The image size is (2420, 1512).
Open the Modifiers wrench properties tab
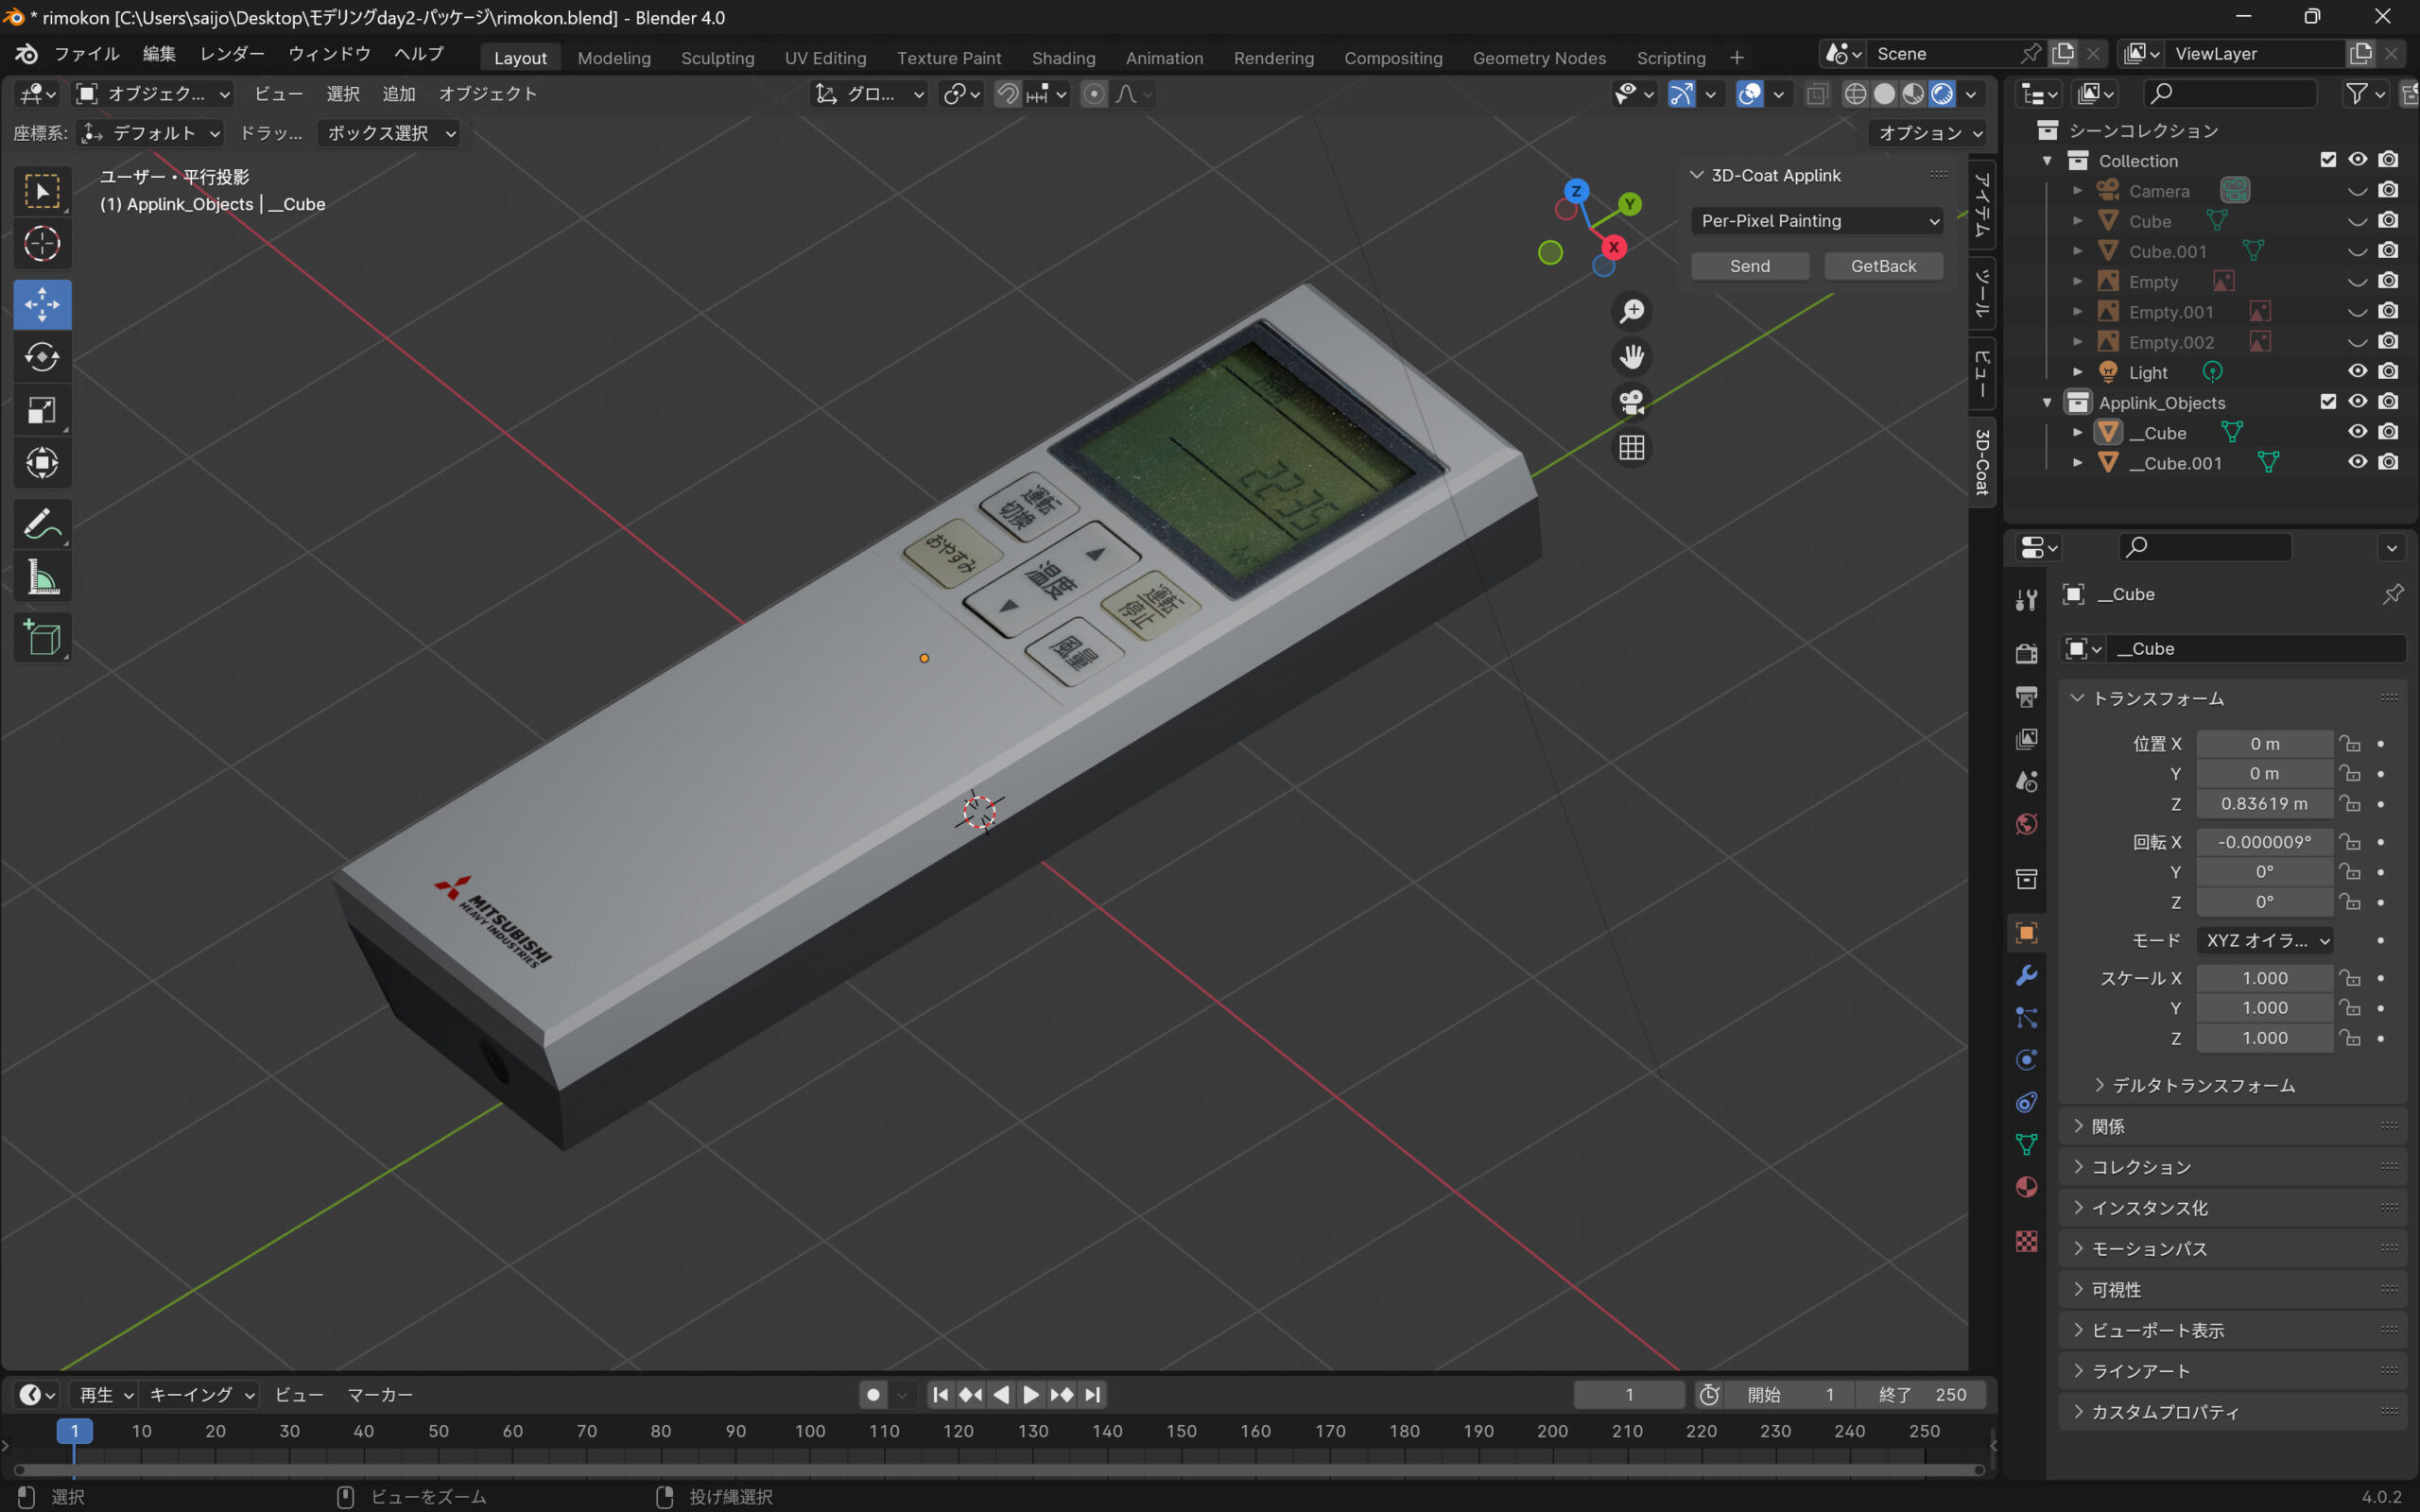coord(2027,975)
